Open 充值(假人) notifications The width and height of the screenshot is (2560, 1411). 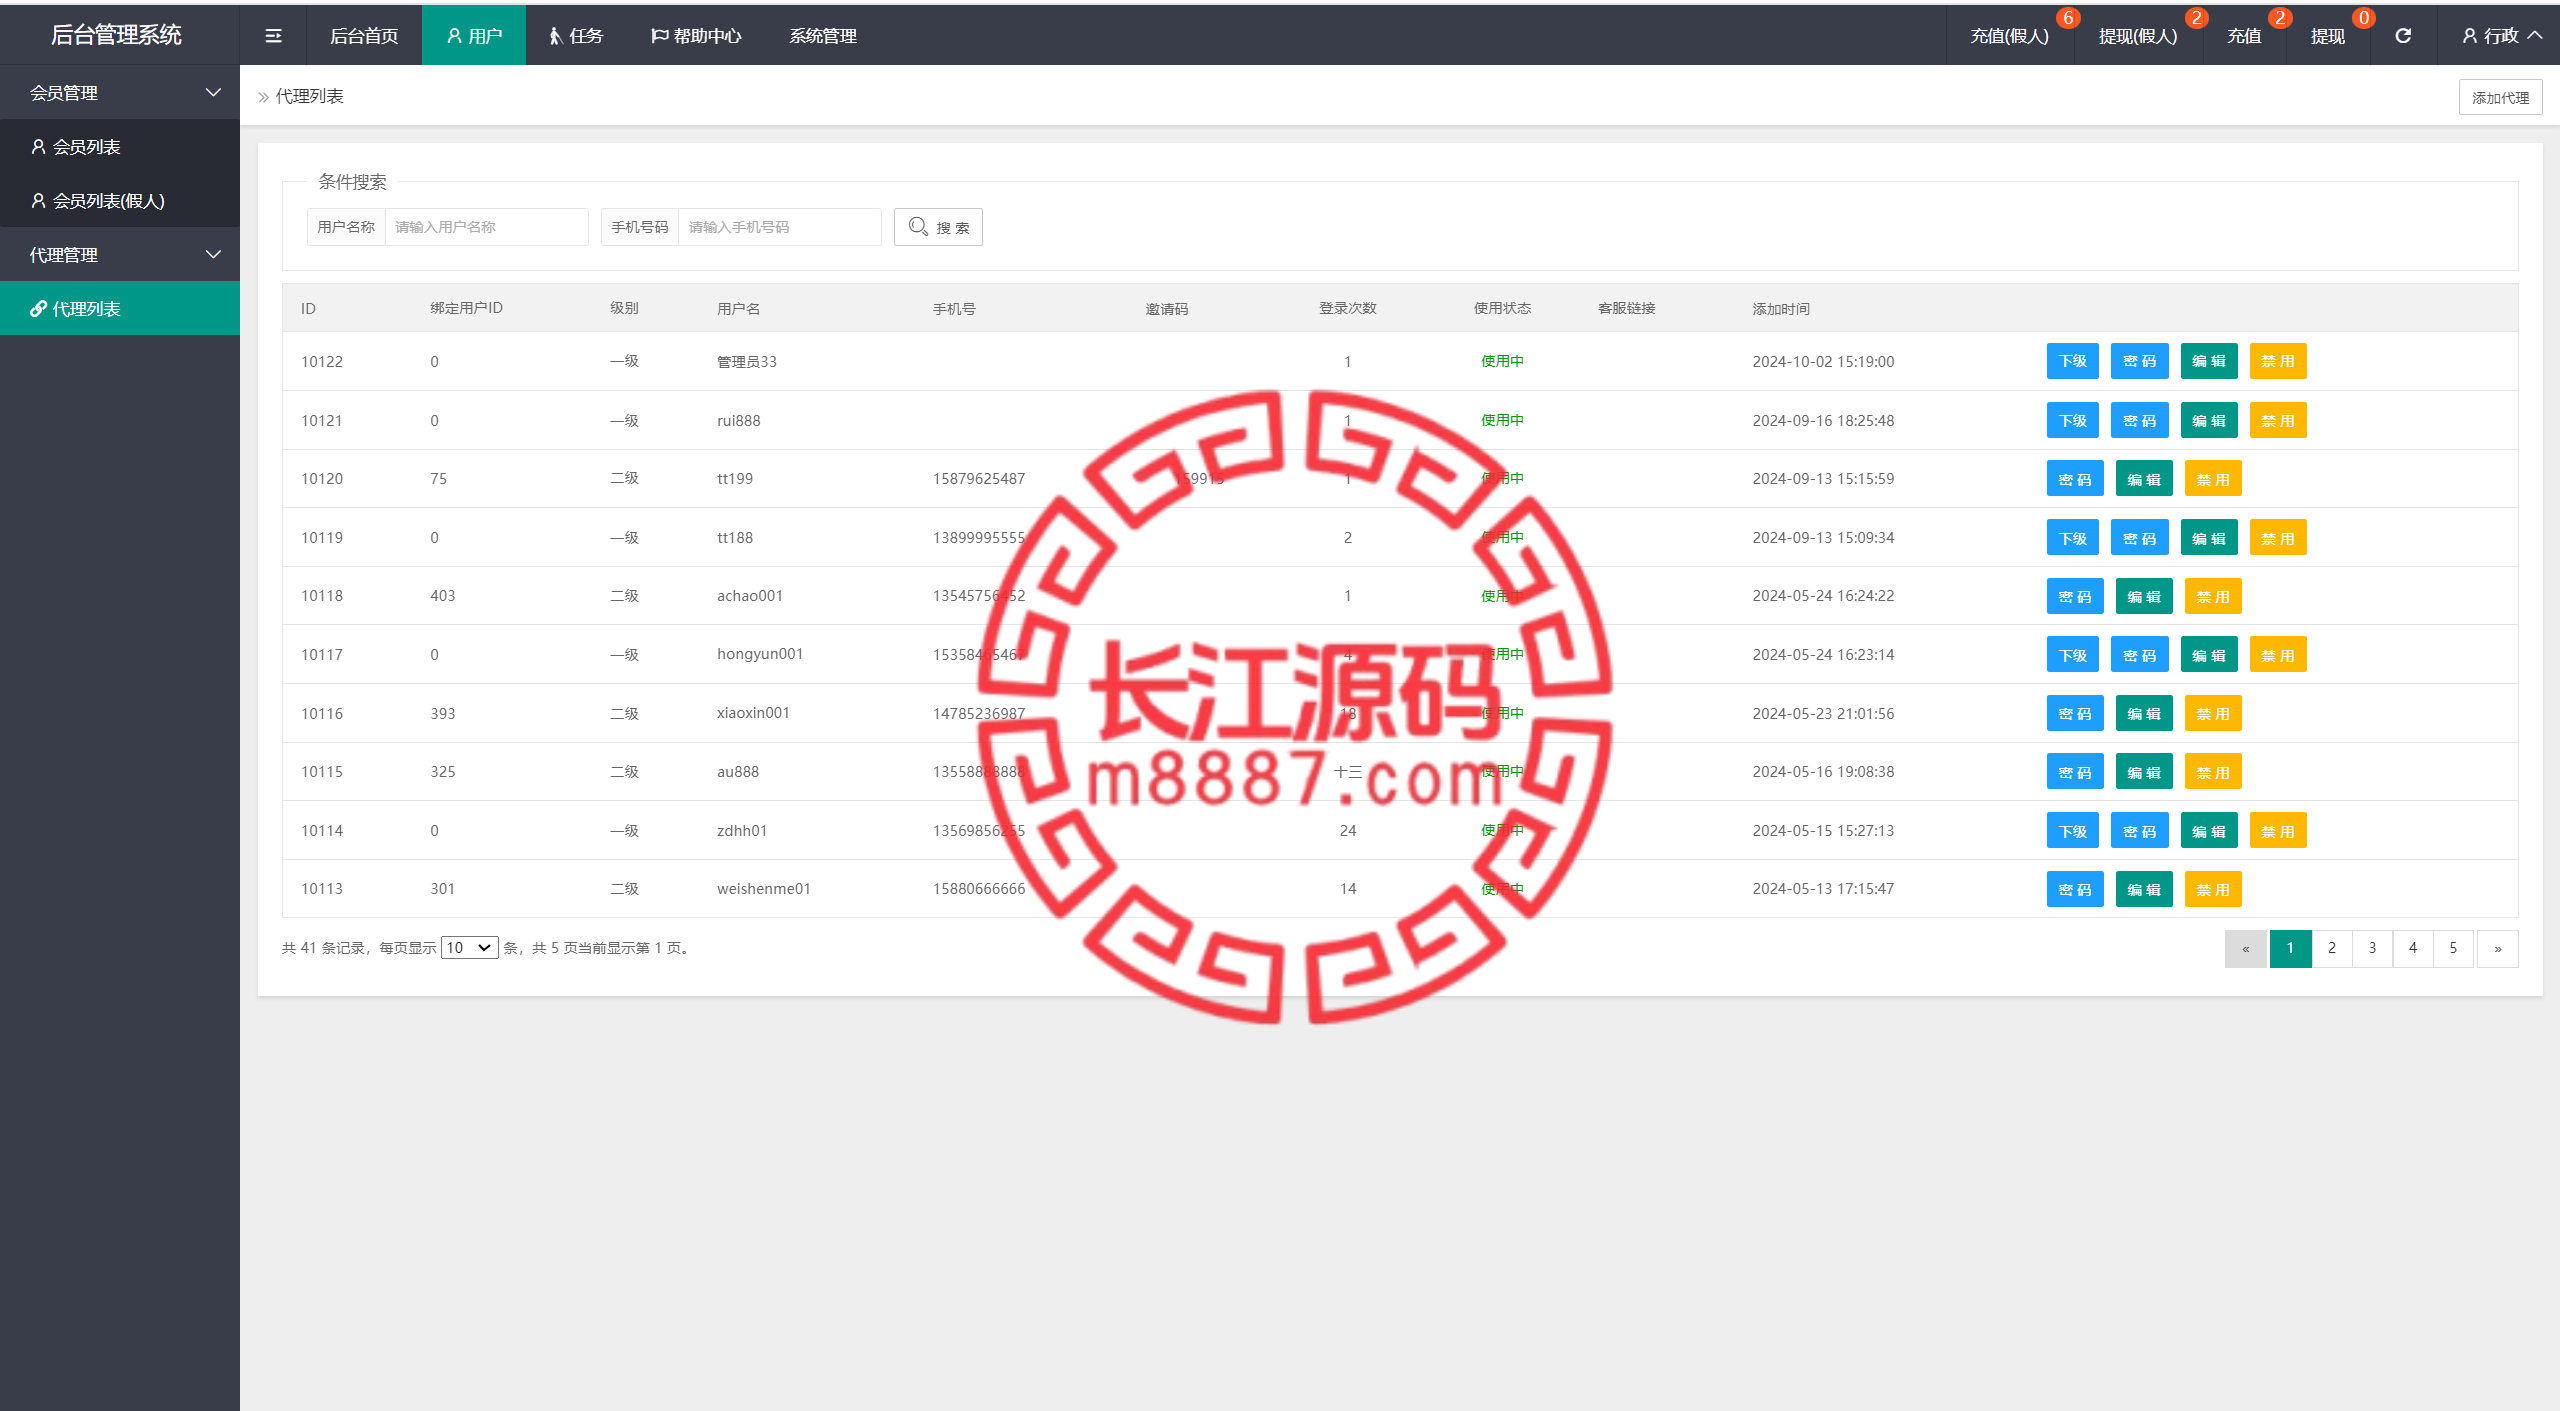[2010, 36]
